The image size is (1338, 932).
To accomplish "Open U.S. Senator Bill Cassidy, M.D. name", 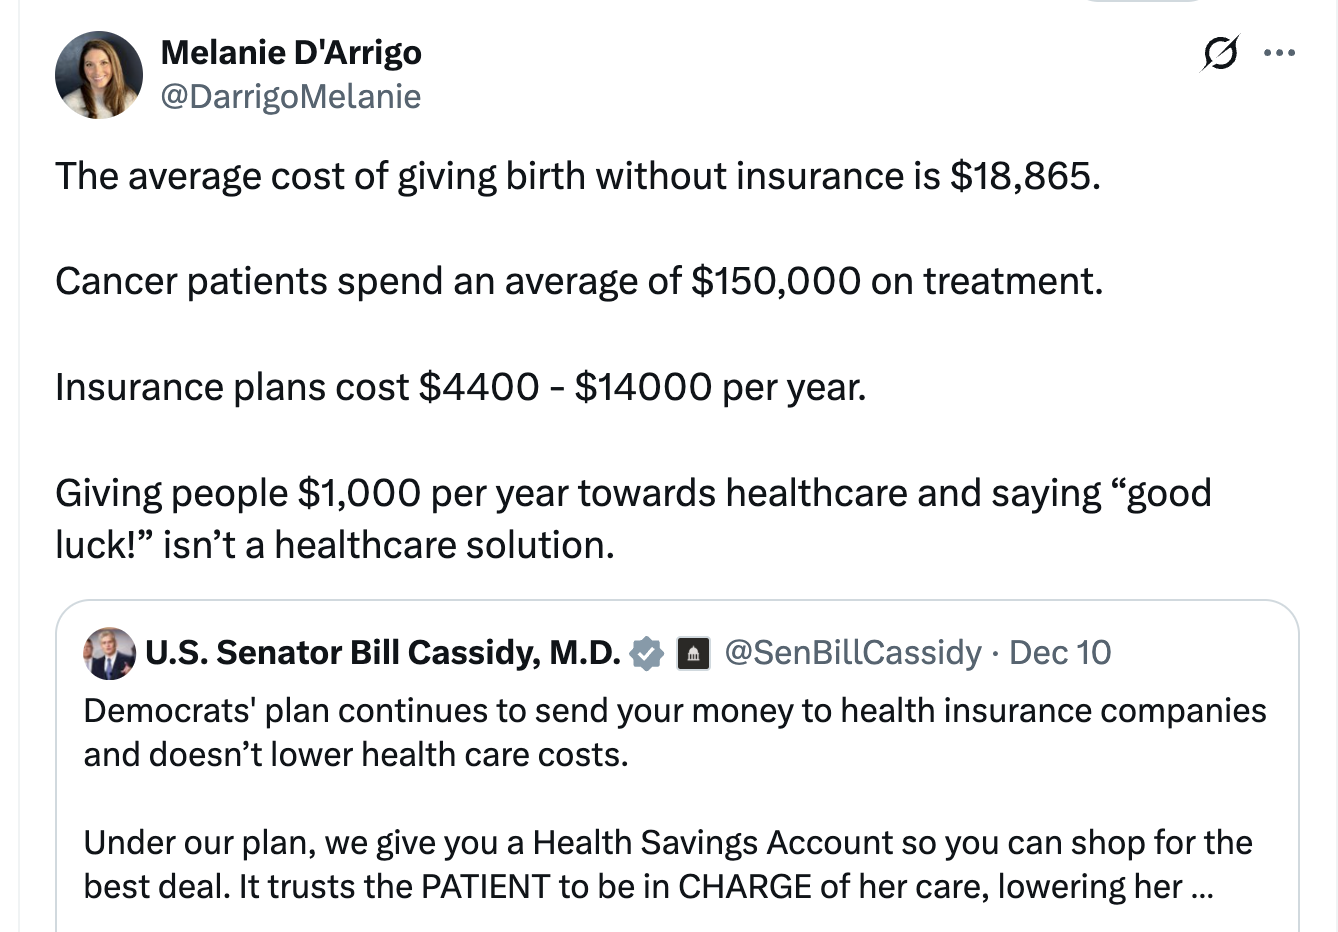I will (383, 652).
